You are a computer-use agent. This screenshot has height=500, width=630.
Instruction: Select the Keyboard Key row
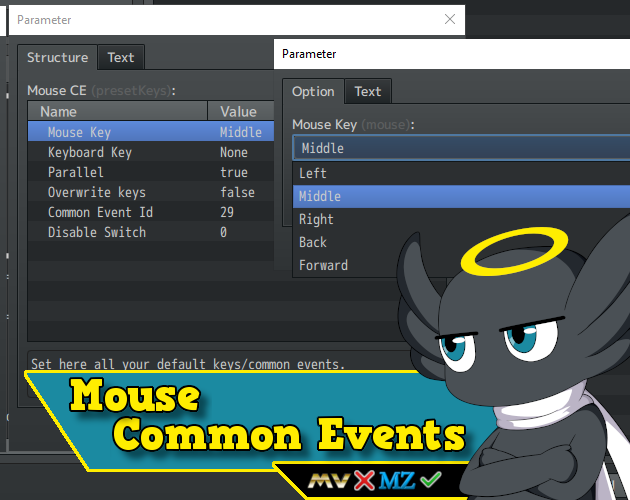pyautogui.click(x=151, y=152)
